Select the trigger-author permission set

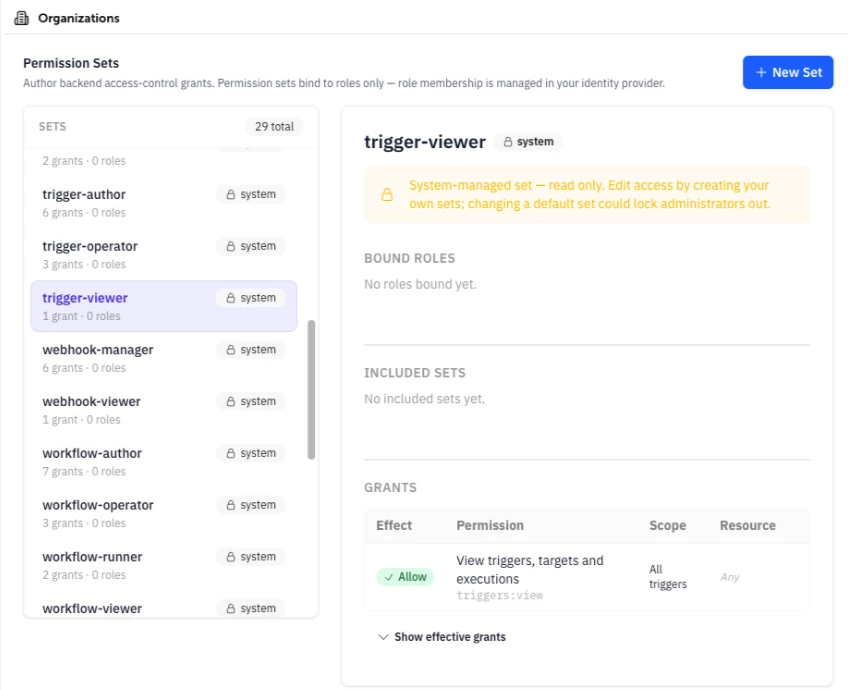pyautogui.click(x=163, y=203)
